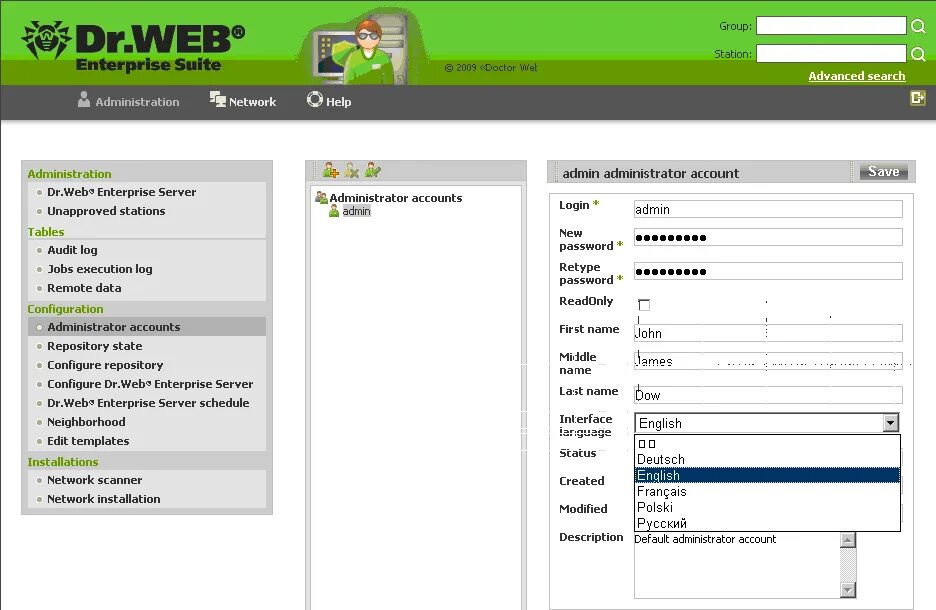This screenshot has width=936, height=610.
Task: Select admin account in the tree
Action: point(356,211)
